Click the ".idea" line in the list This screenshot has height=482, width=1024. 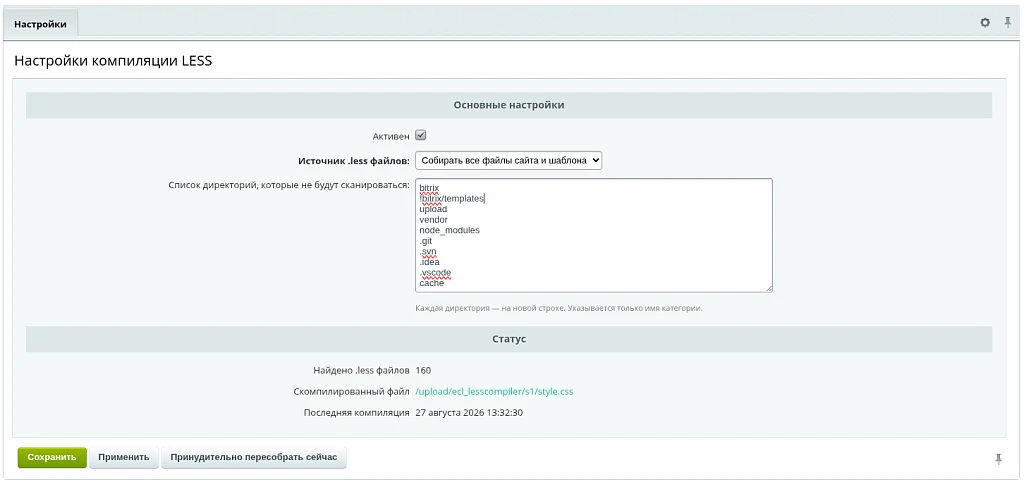(429, 262)
